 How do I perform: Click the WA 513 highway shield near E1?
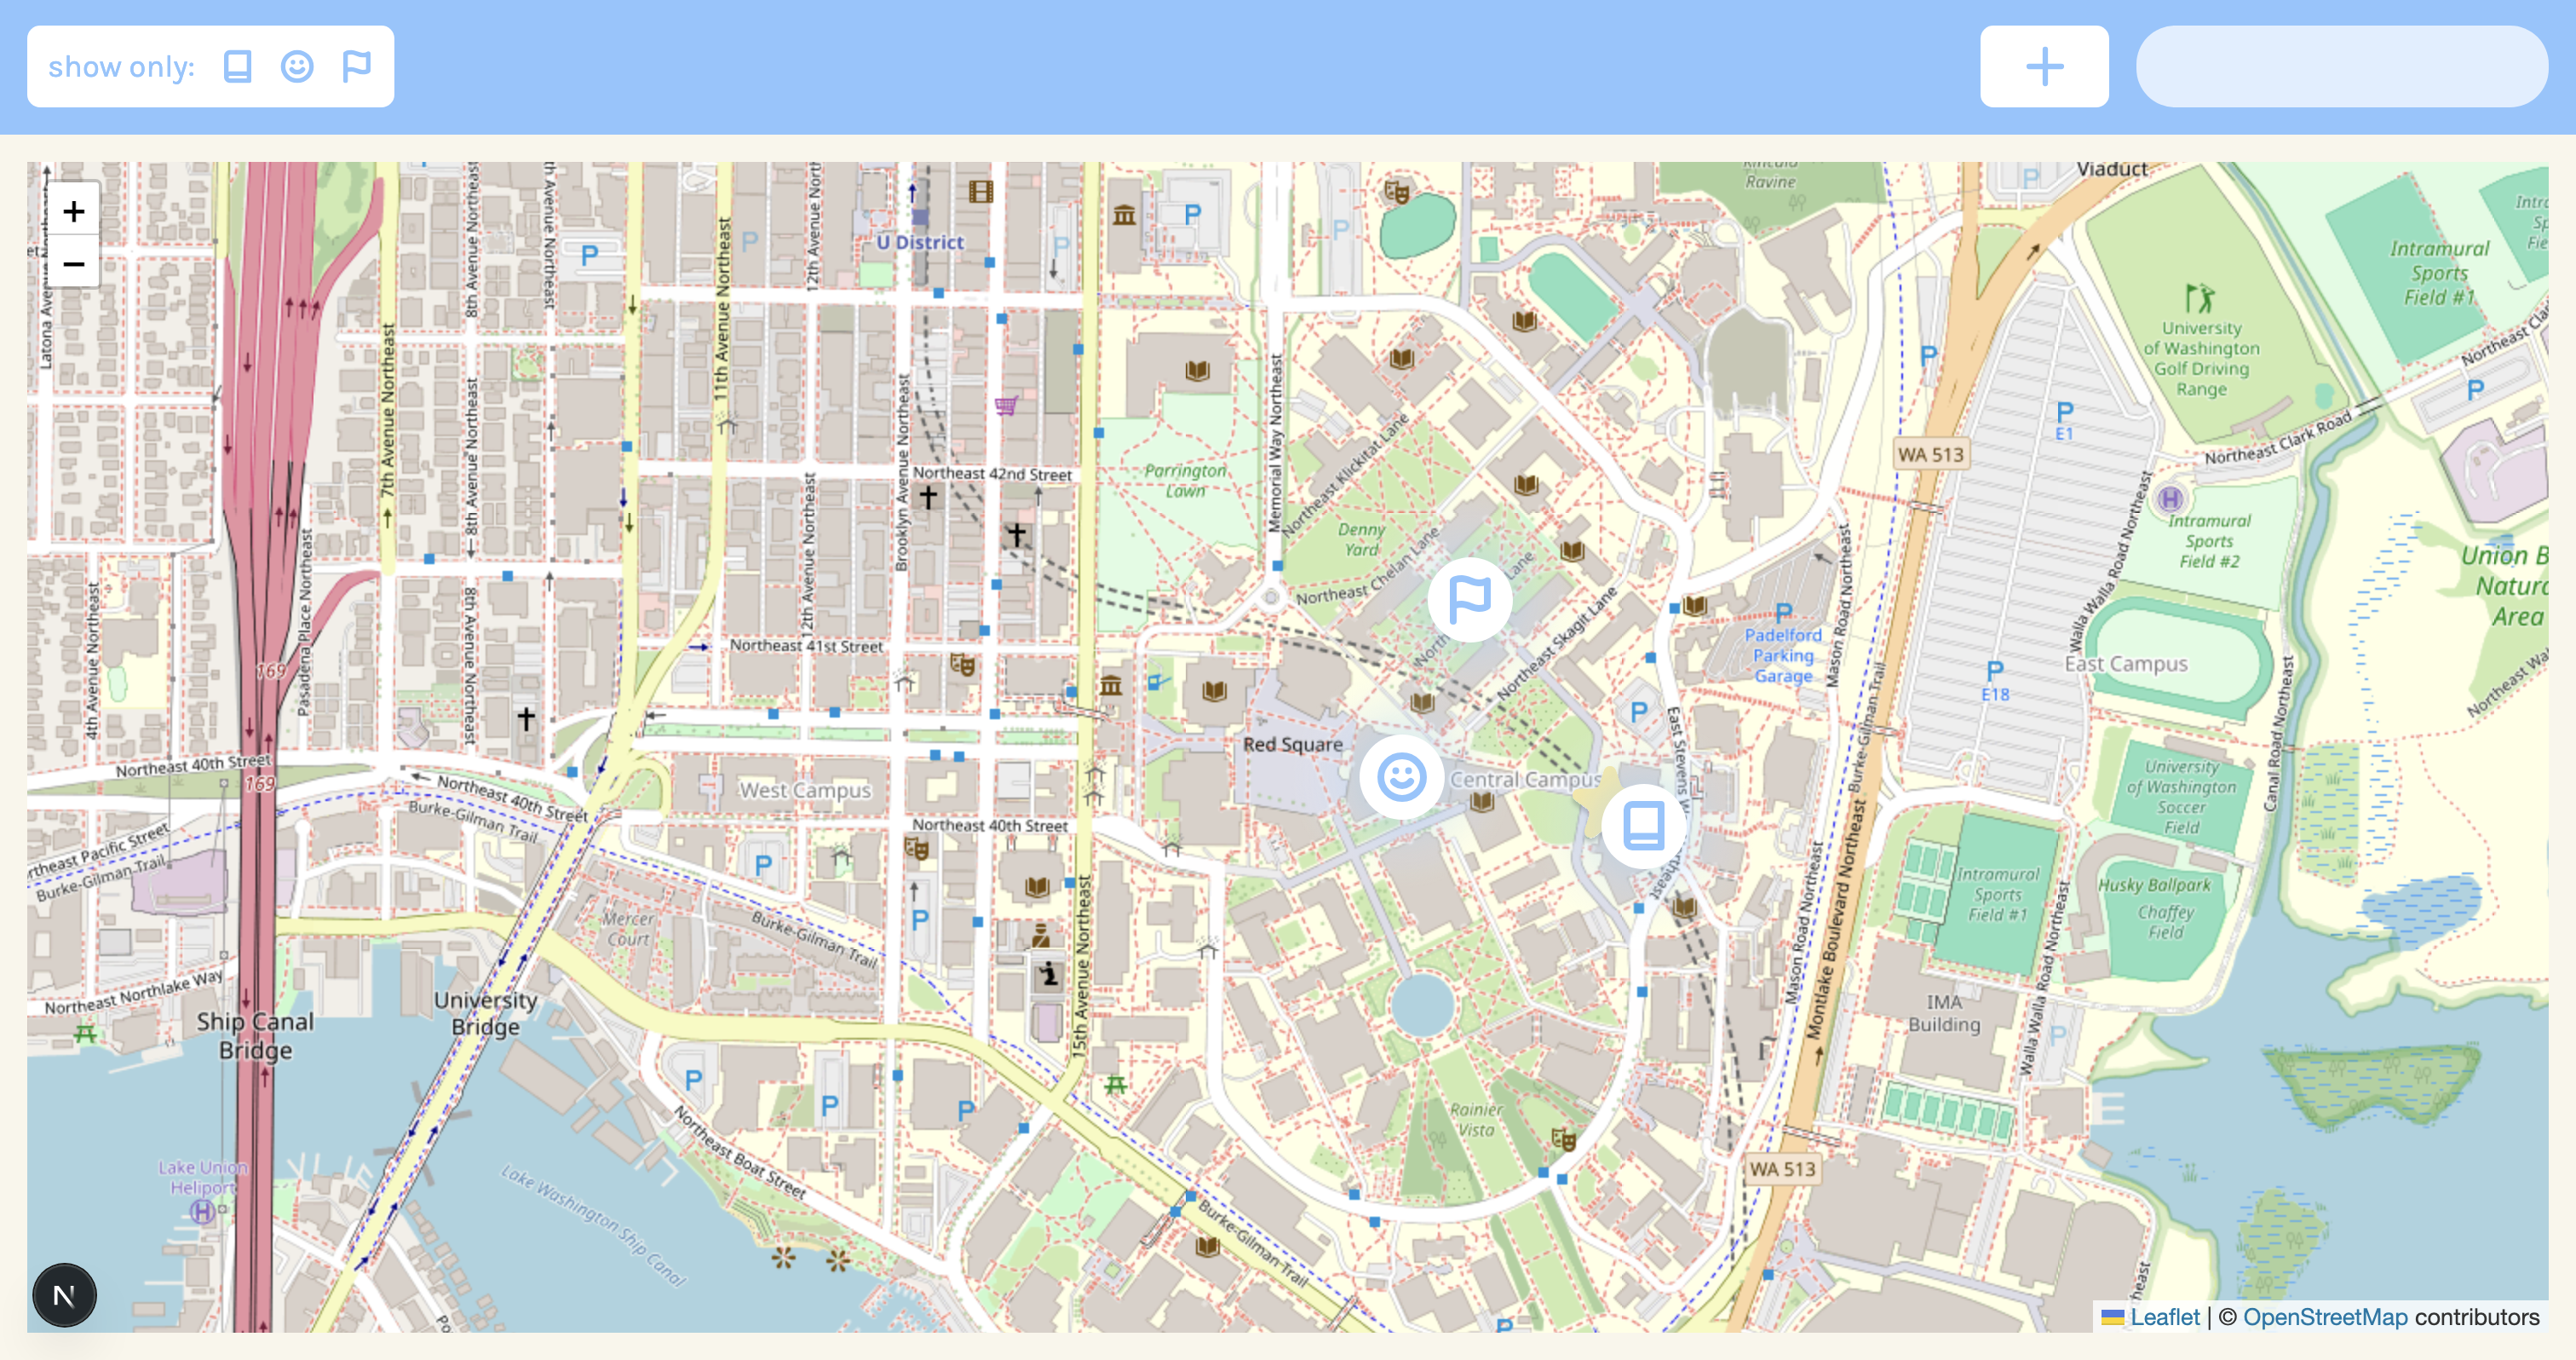(1930, 455)
